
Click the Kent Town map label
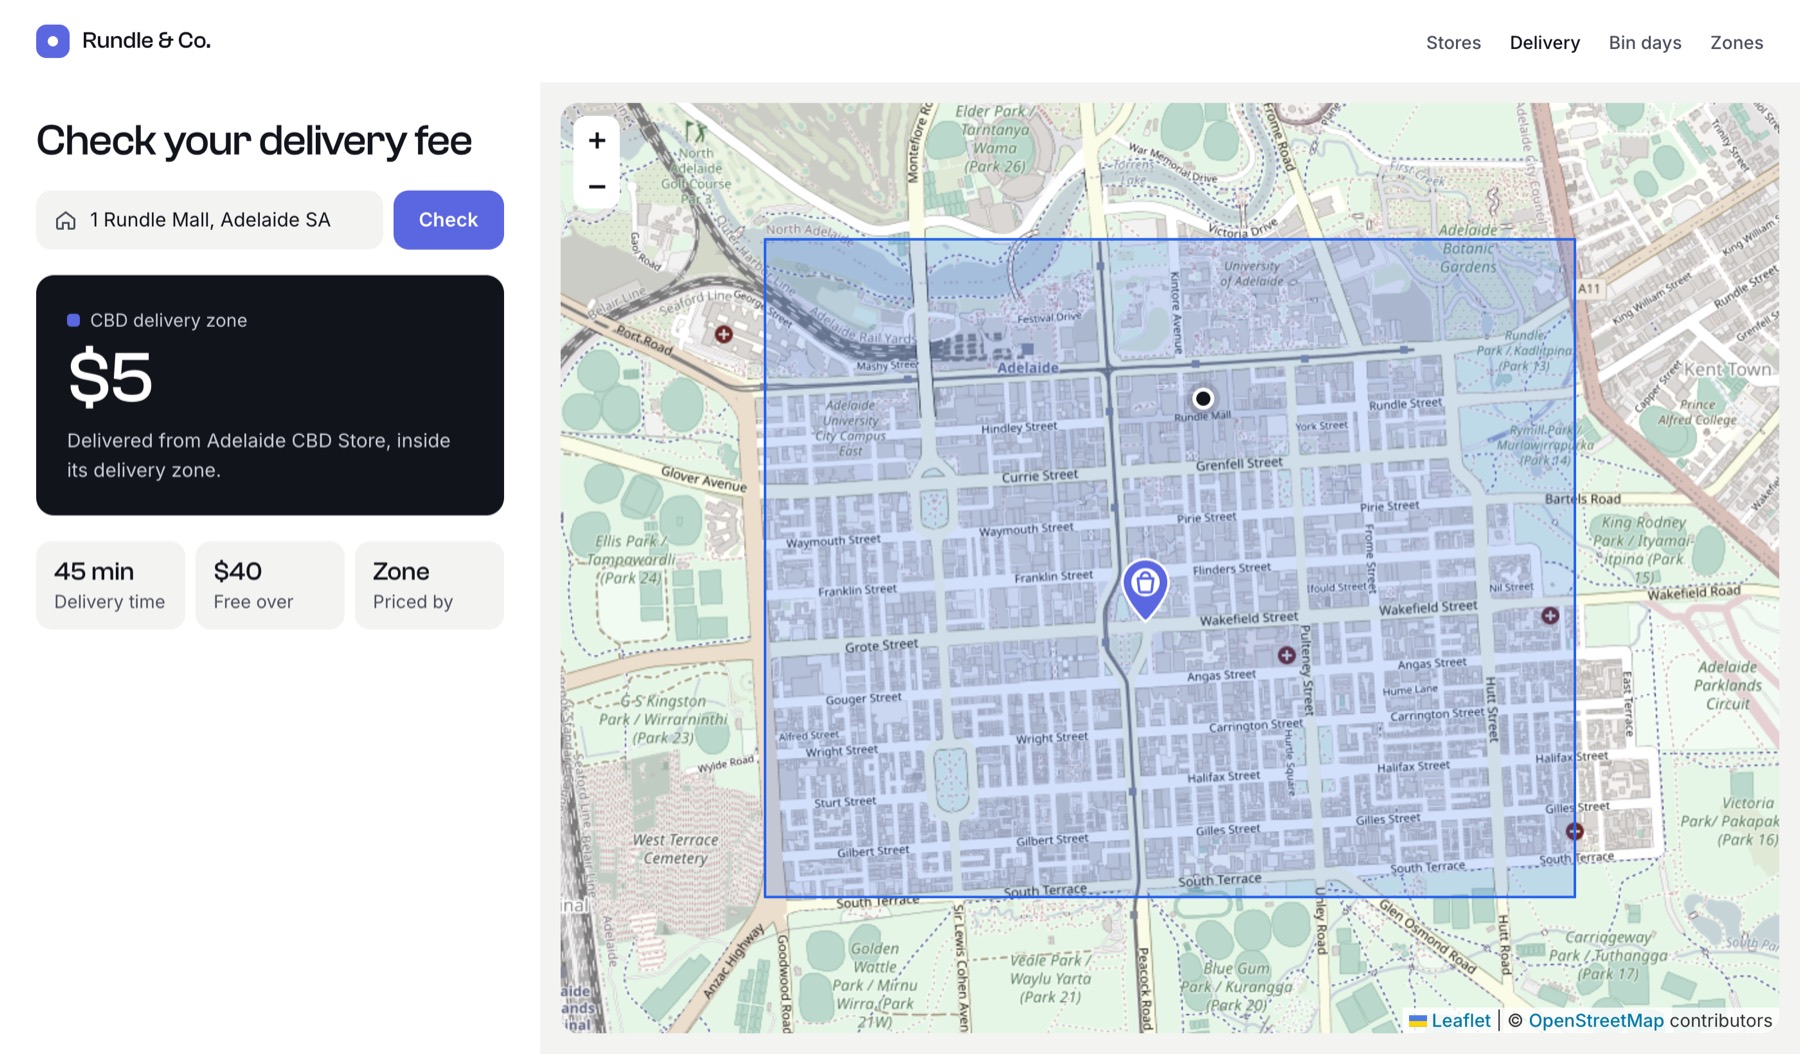[1727, 369]
